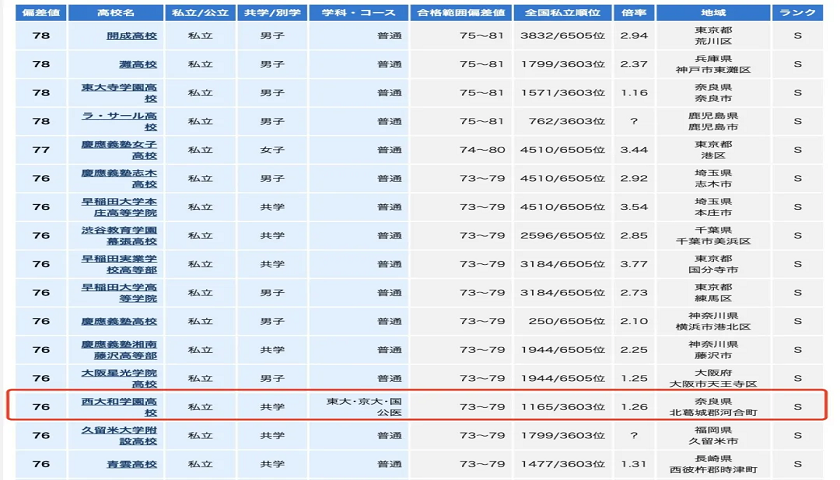Click 慶應義塾志木高校 school name
This screenshot has width=840, height=480.
[118, 178]
